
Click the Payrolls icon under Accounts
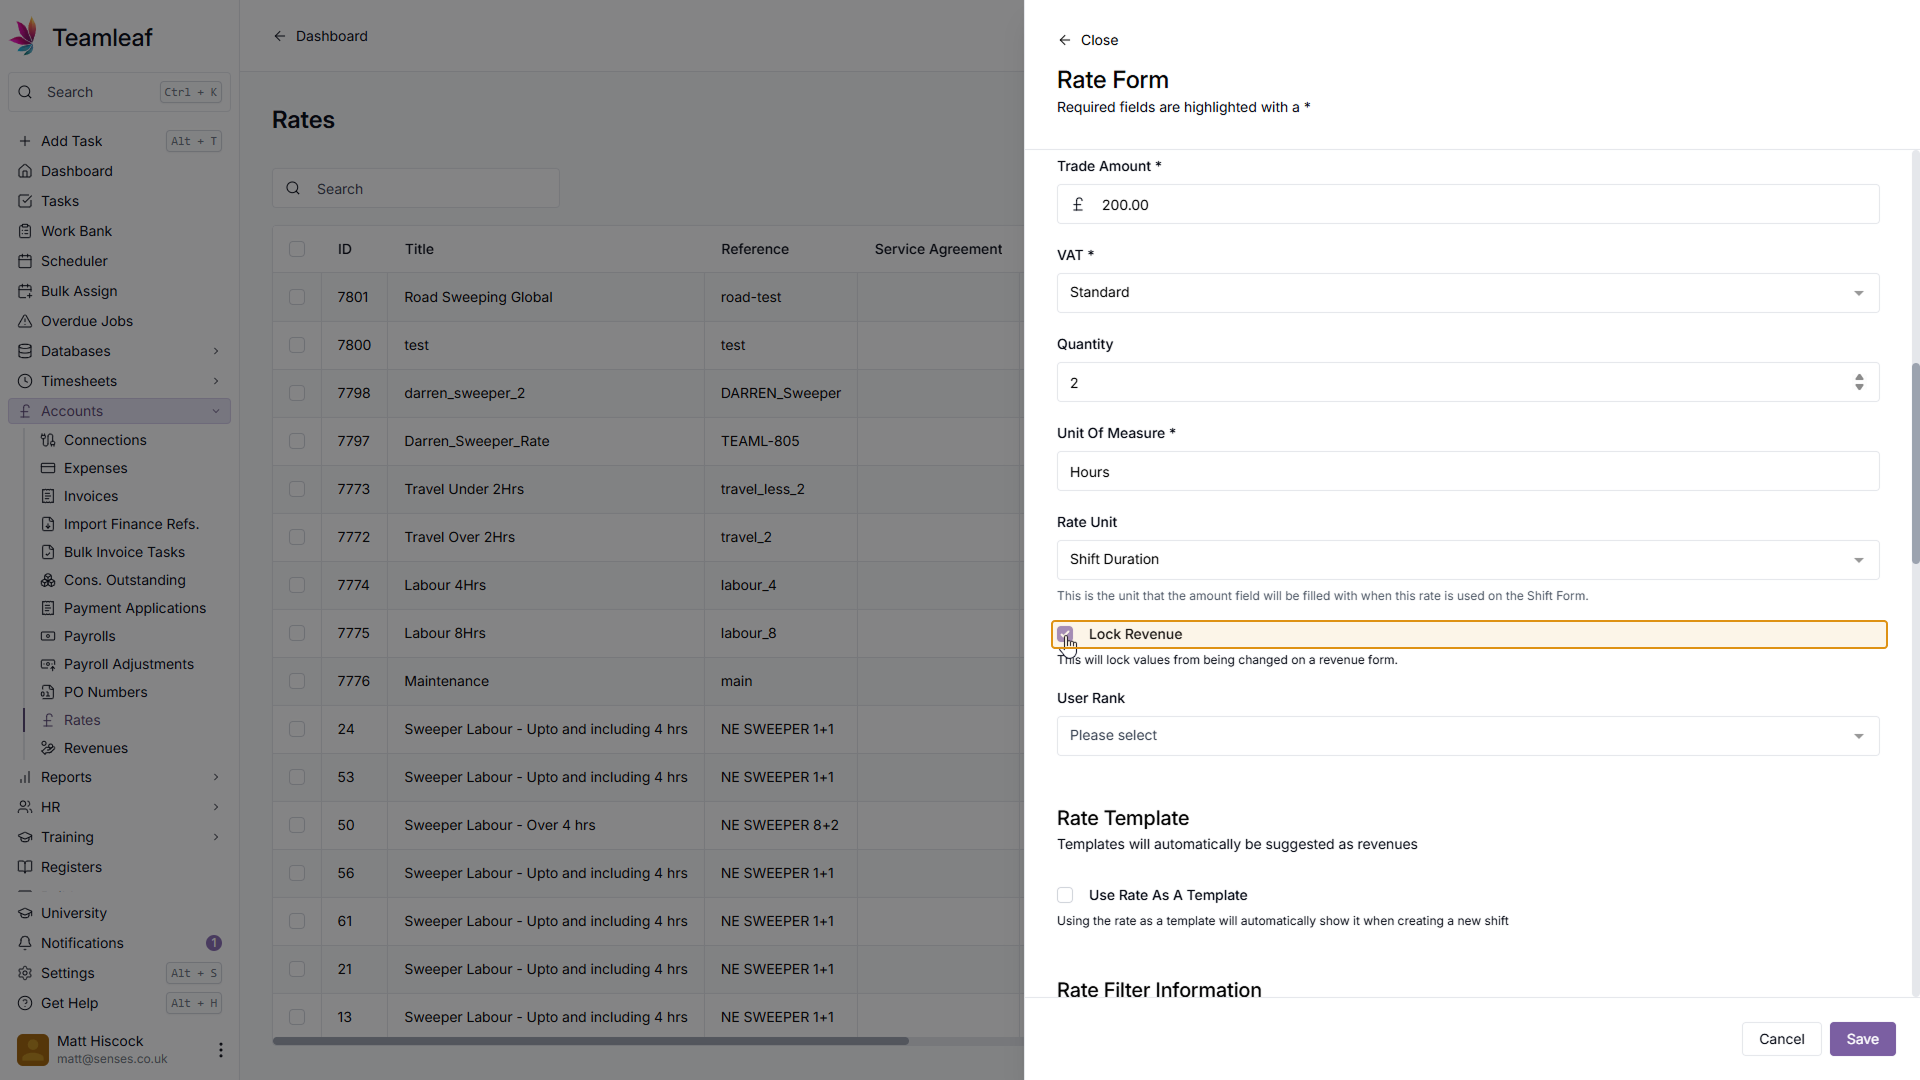point(48,636)
